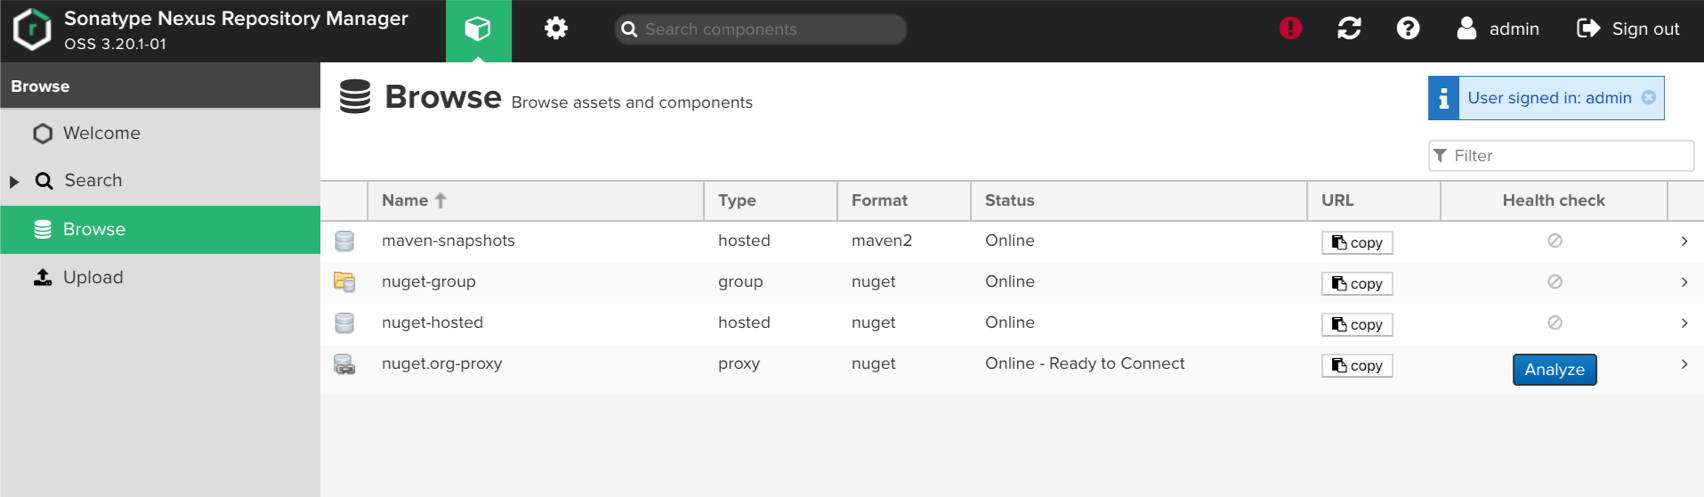Sort by the Name column header
This screenshot has width=1704, height=497.
(x=536, y=201)
